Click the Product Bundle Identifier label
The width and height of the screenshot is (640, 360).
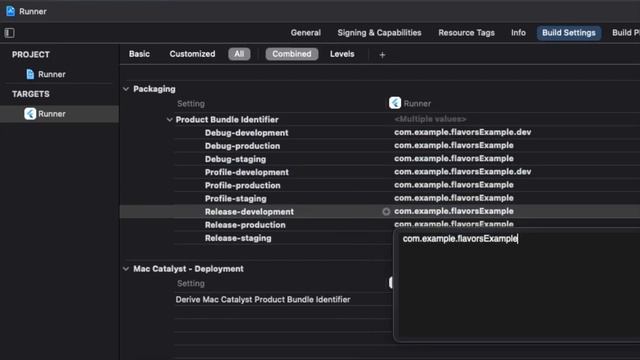[227, 120]
